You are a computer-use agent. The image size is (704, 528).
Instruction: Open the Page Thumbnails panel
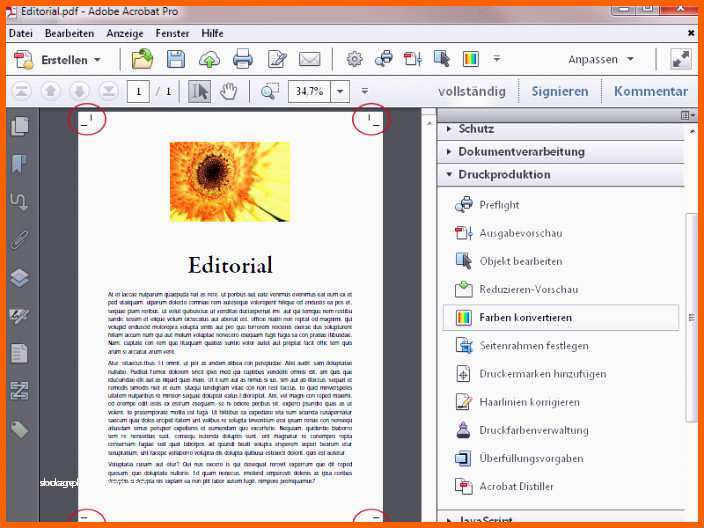coord(19,127)
